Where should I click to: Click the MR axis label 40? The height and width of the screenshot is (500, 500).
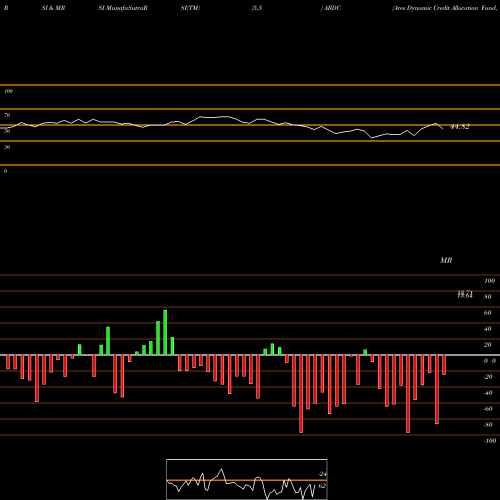pyautogui.click(x=488, y=329)
